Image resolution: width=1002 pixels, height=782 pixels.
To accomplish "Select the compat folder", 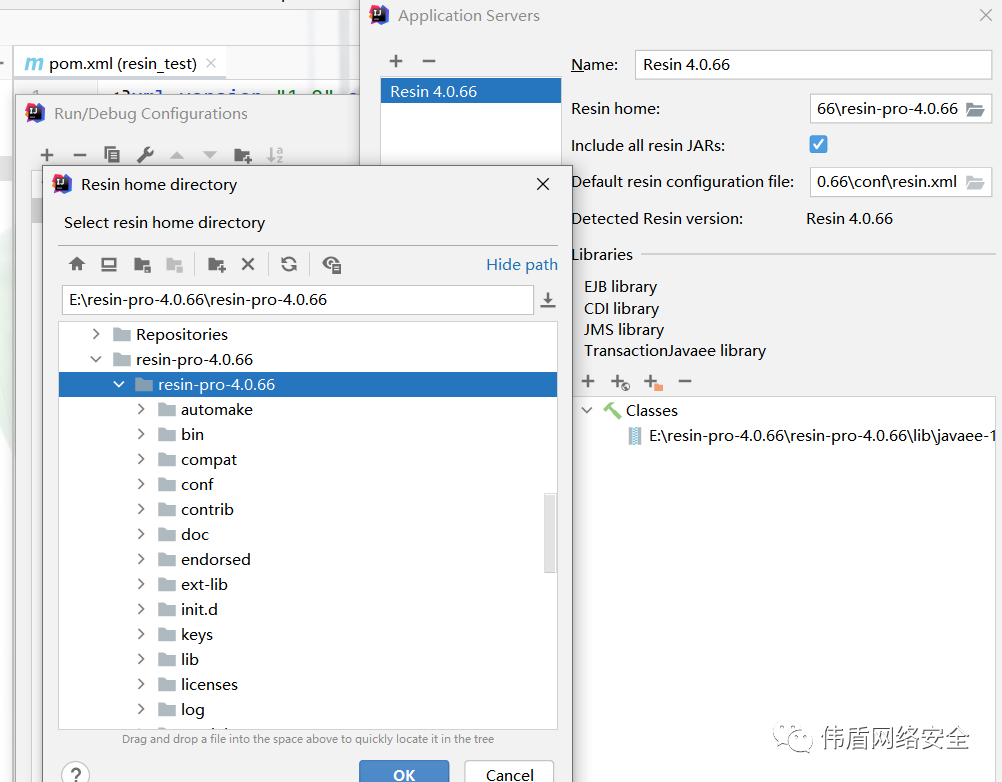I will point(208,459).
